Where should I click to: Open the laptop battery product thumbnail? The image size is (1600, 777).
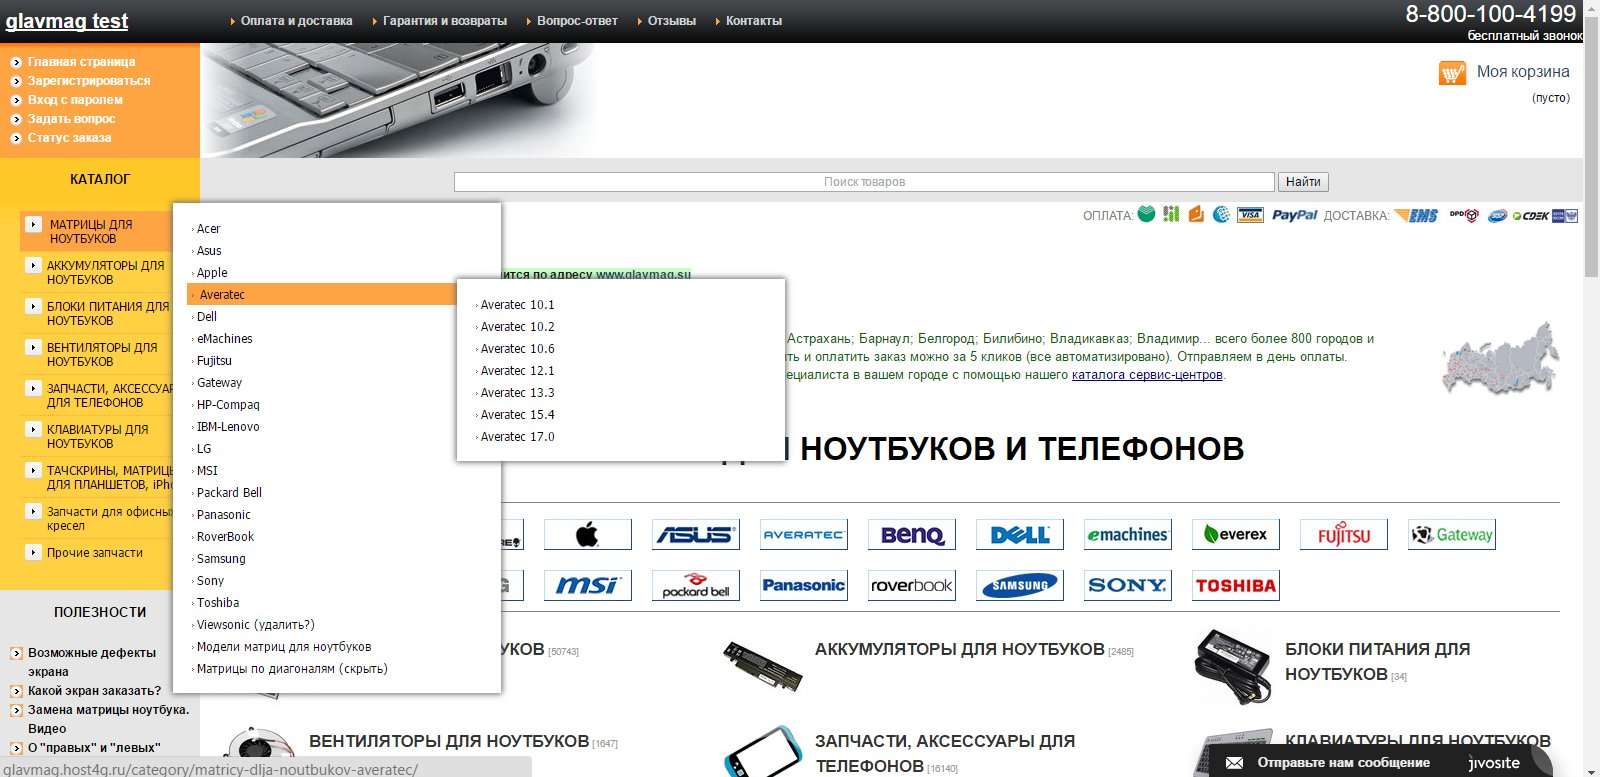pyautogui.click(x=762, y=665)
